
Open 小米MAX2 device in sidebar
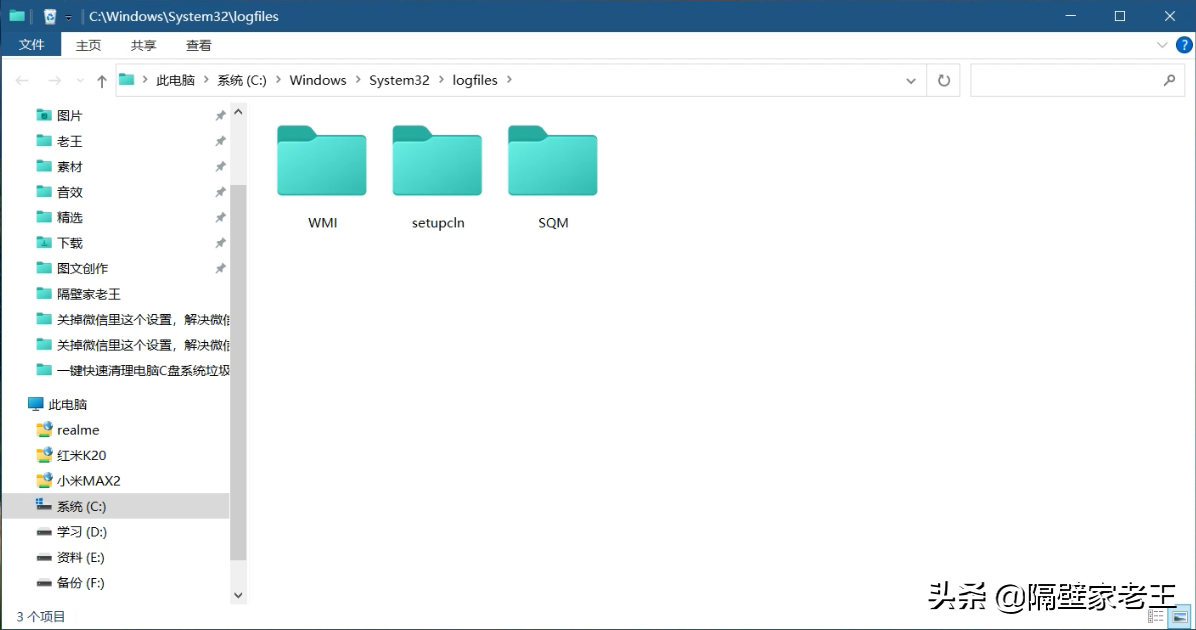click(88, 481)
